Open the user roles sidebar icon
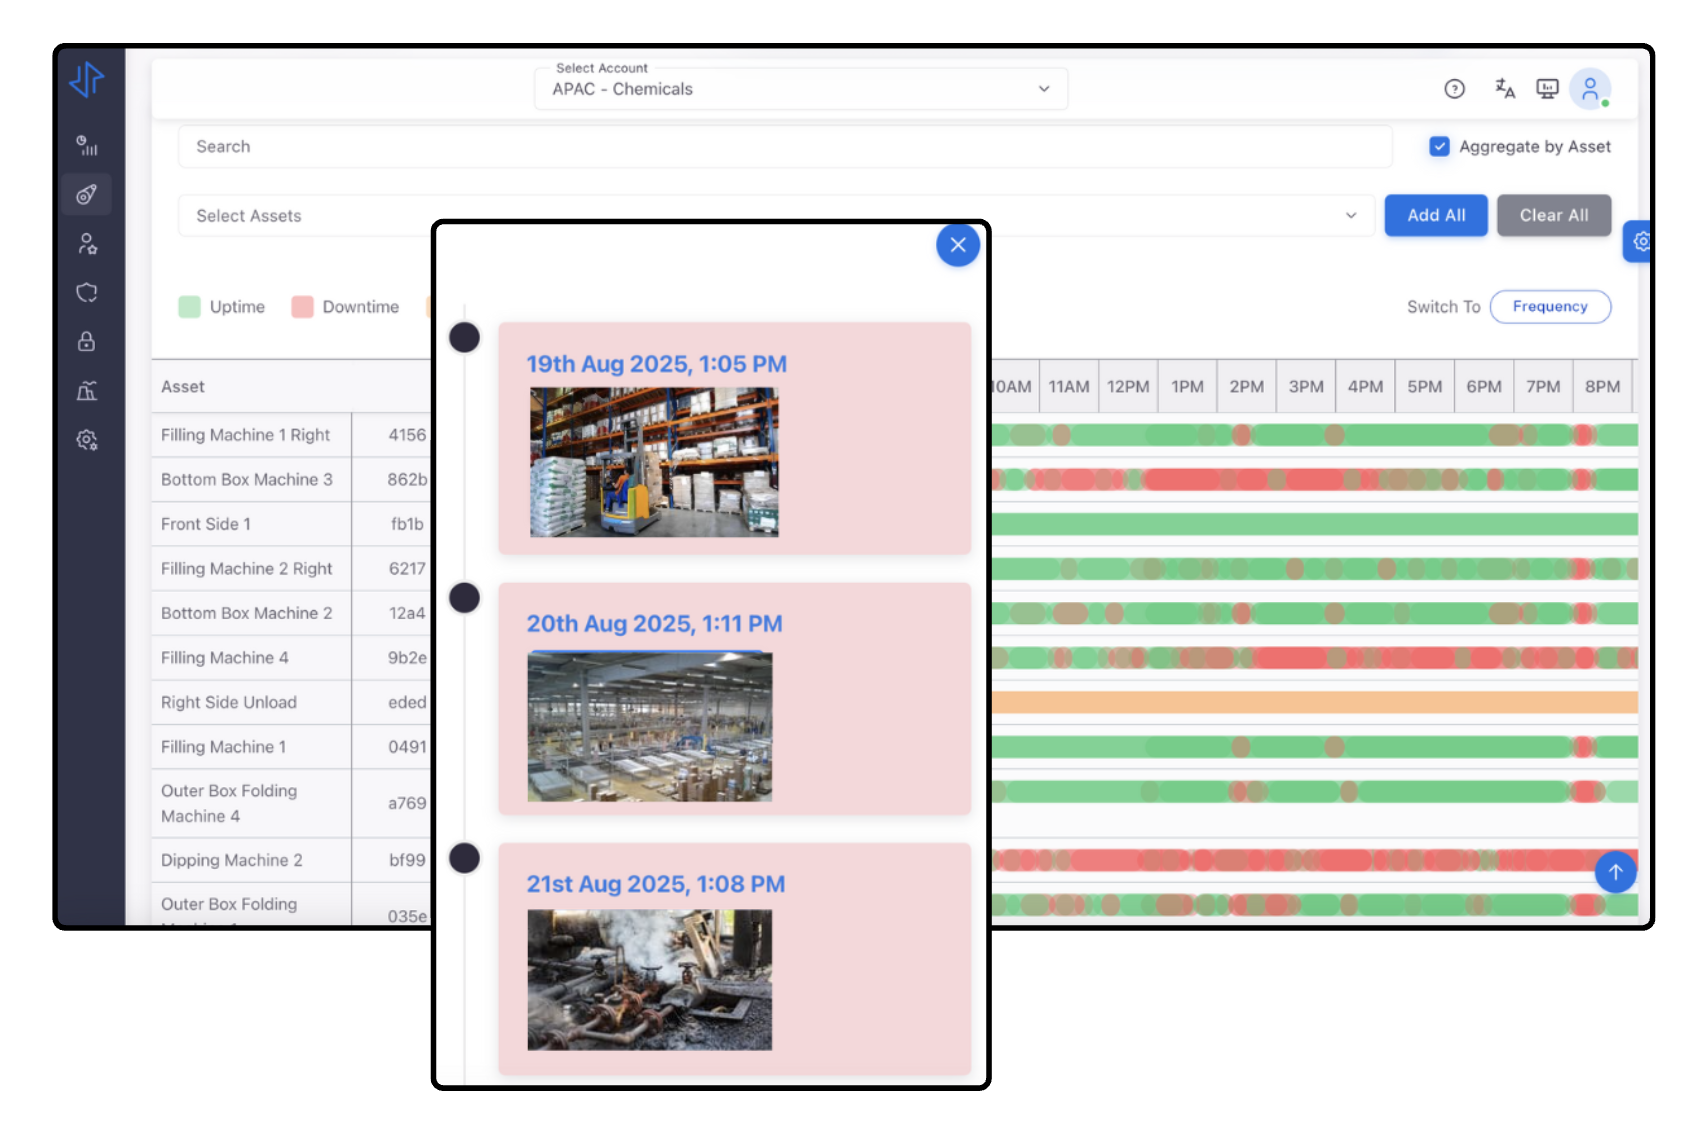Image resolution: width=1702 pixels, height=1124 pixels. click(x=87, y=243)
